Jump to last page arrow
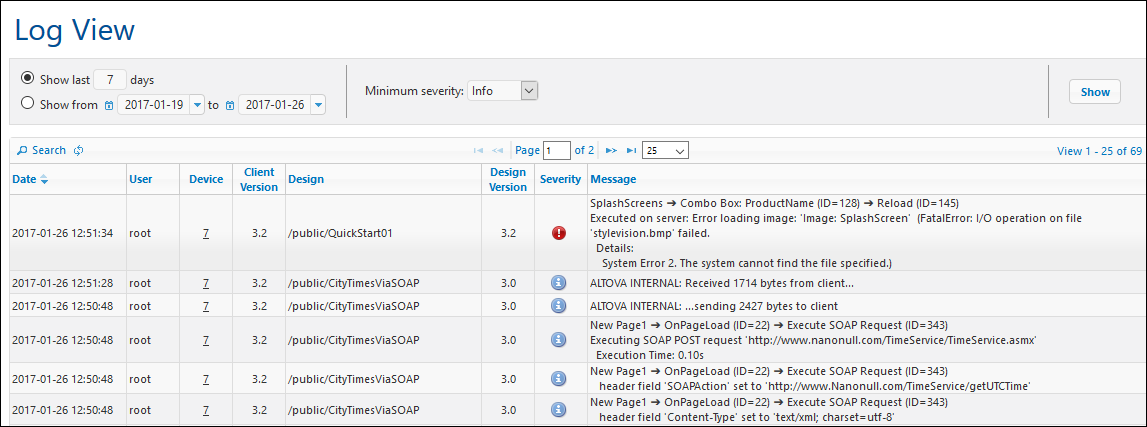1147x427 pixels. (631, 151)
